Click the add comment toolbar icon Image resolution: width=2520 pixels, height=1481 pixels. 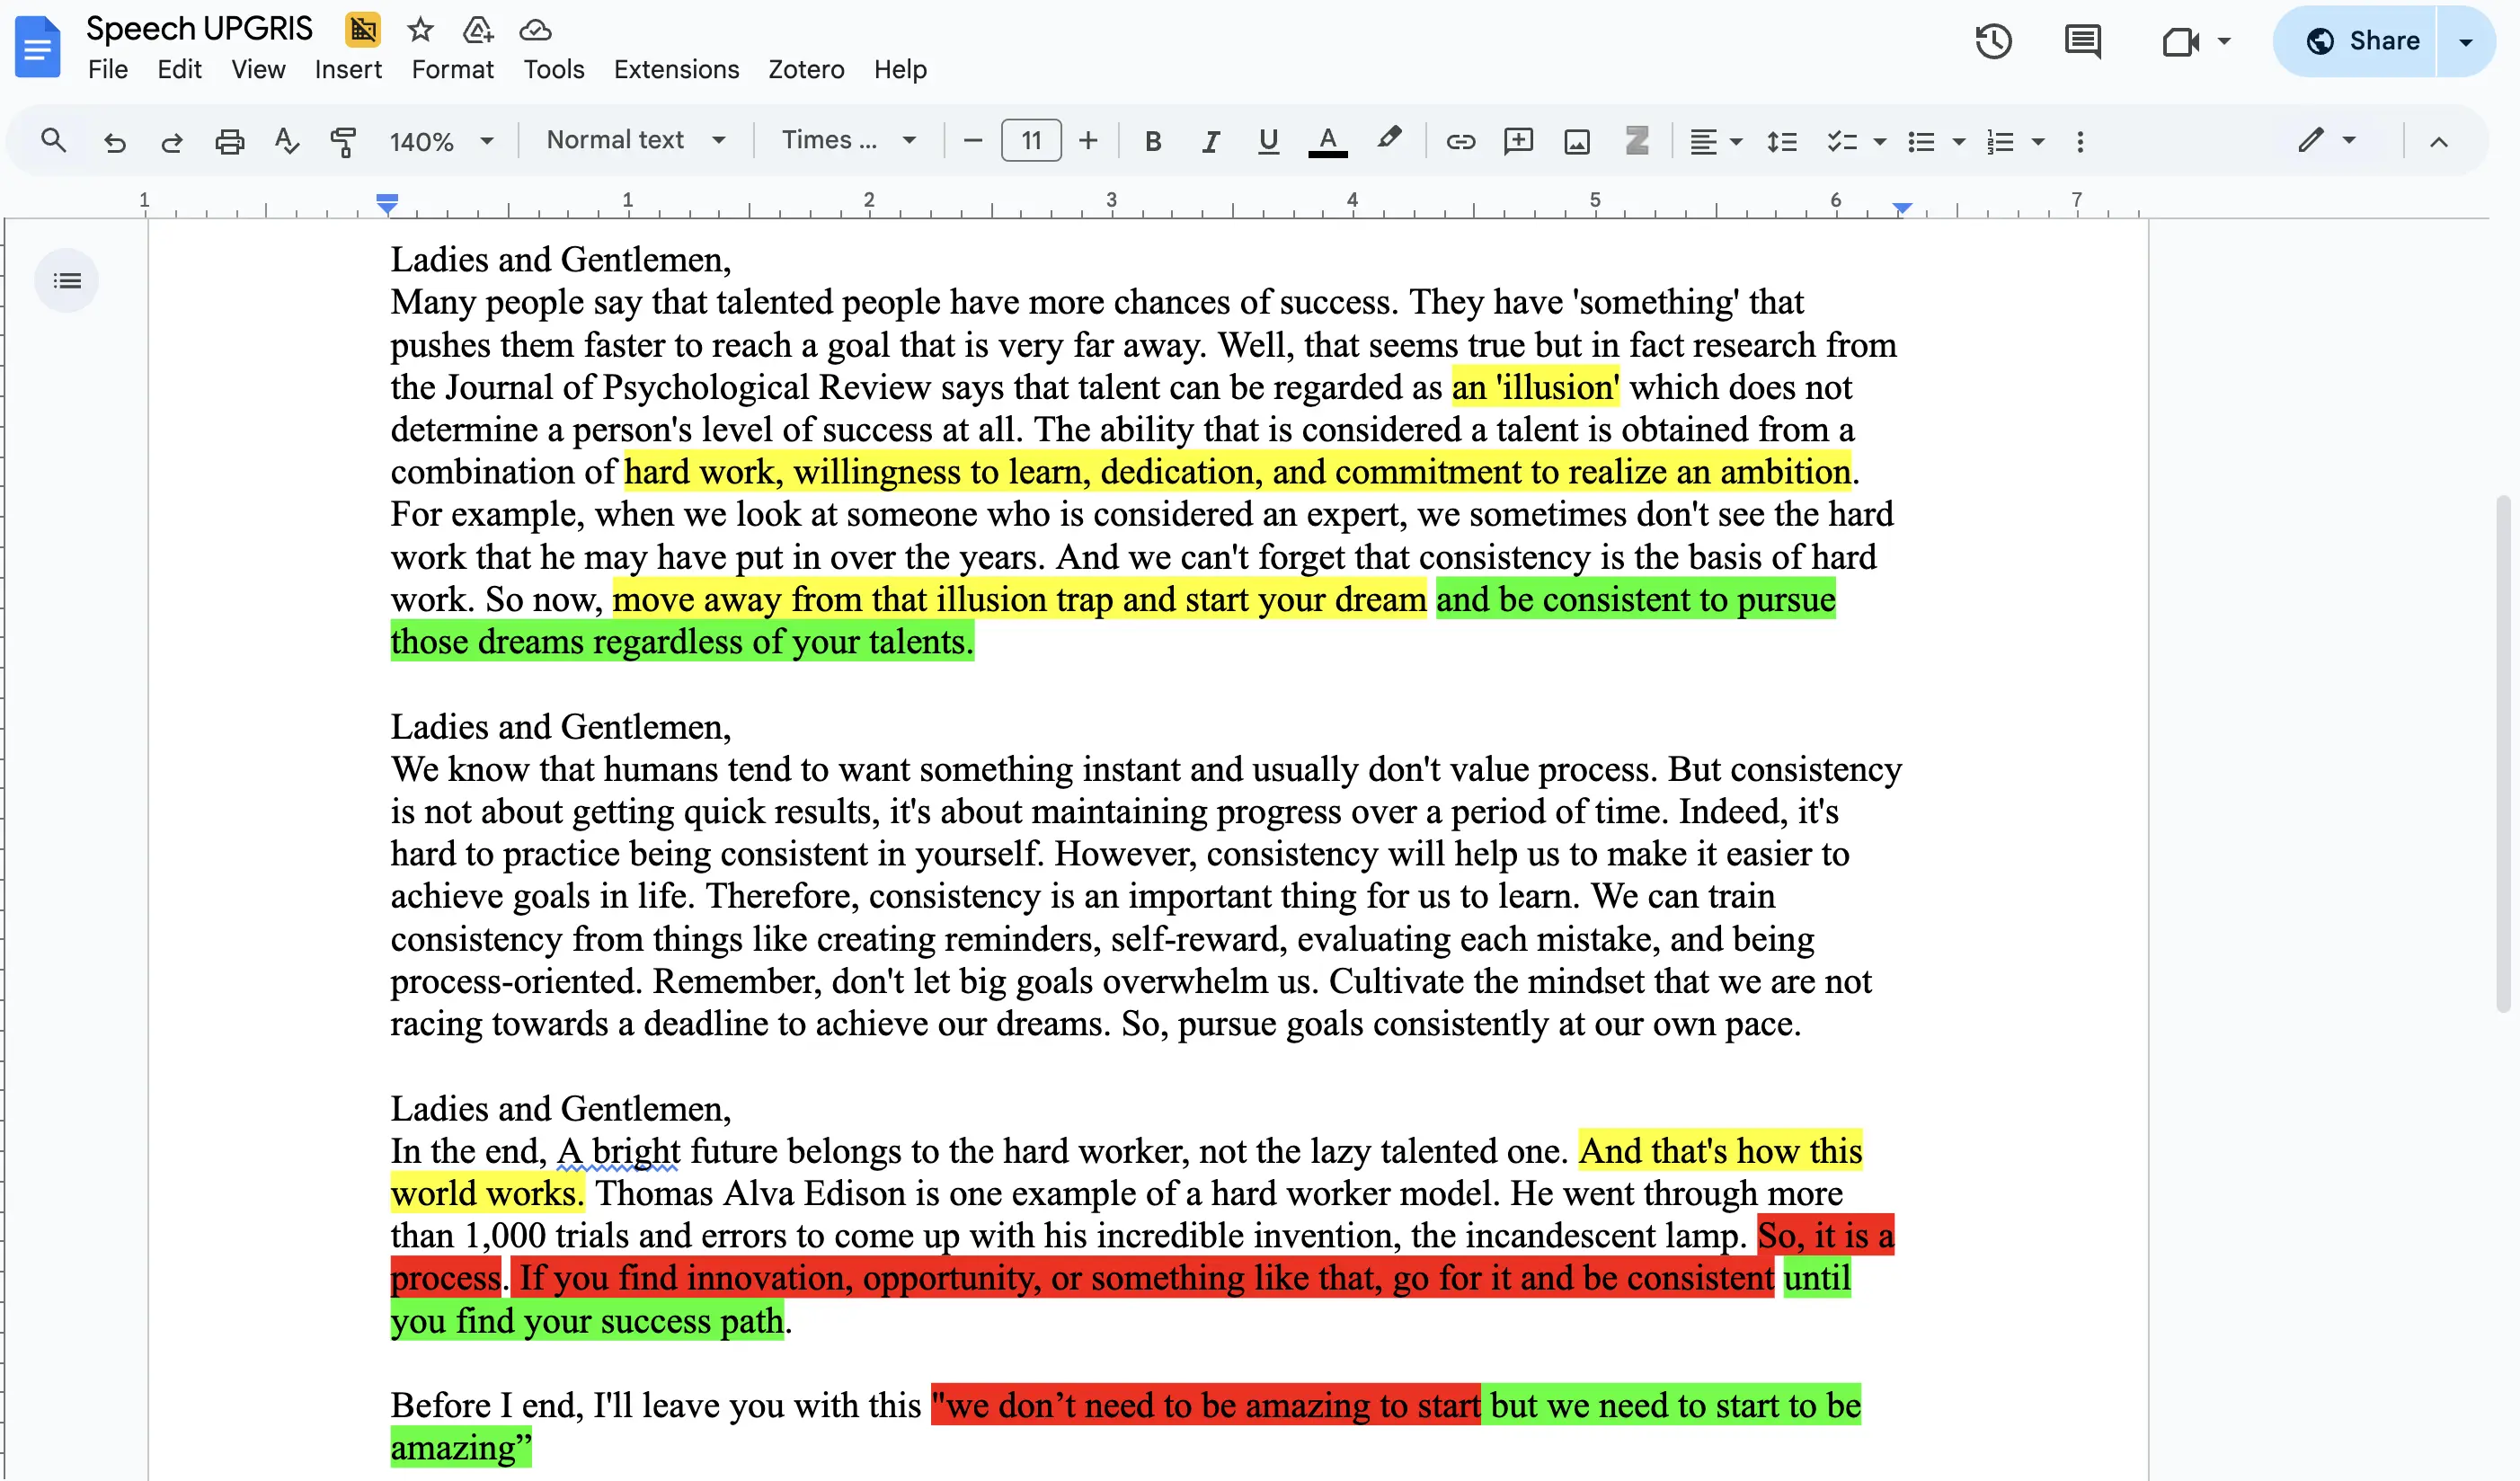tap(1518, 141)
